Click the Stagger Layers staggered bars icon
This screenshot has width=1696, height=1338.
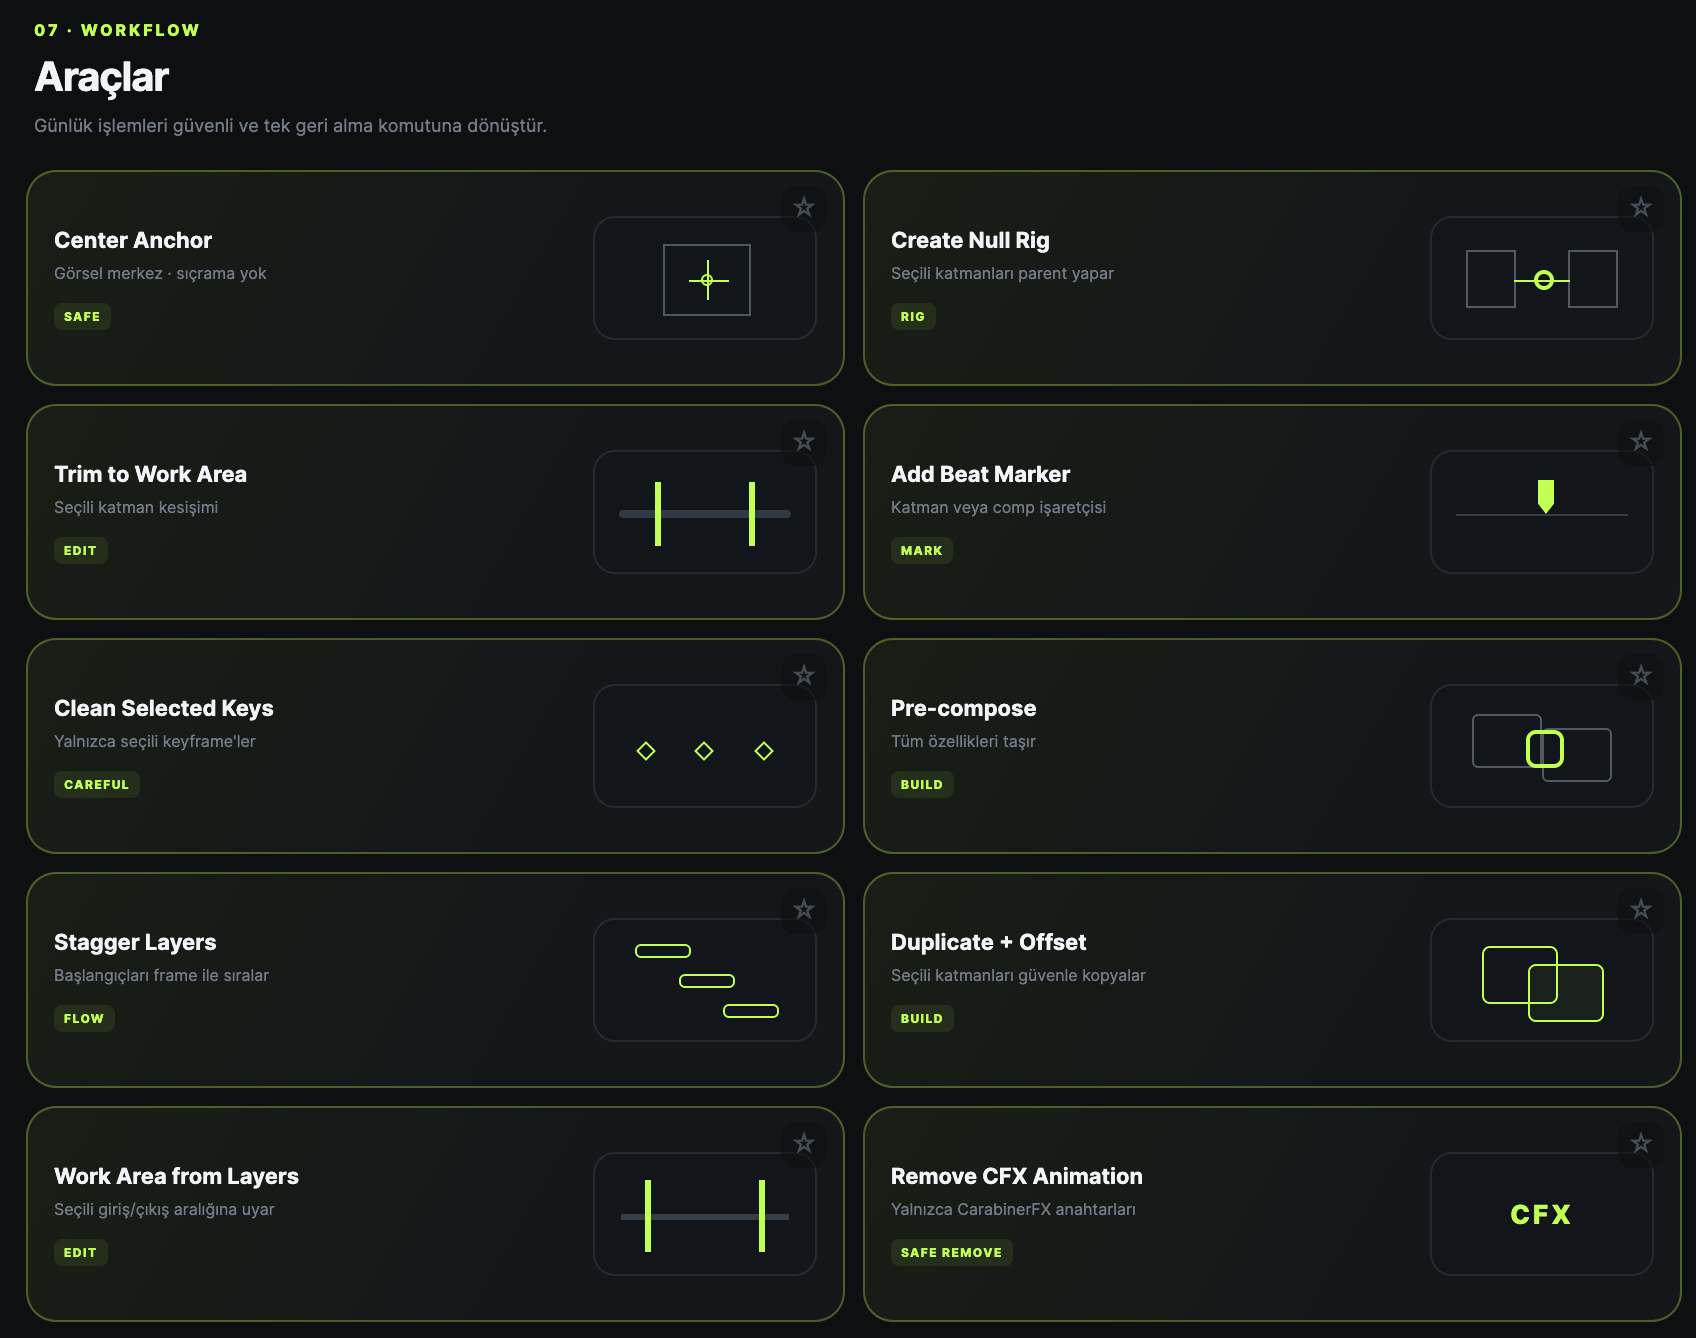(705, 980)
